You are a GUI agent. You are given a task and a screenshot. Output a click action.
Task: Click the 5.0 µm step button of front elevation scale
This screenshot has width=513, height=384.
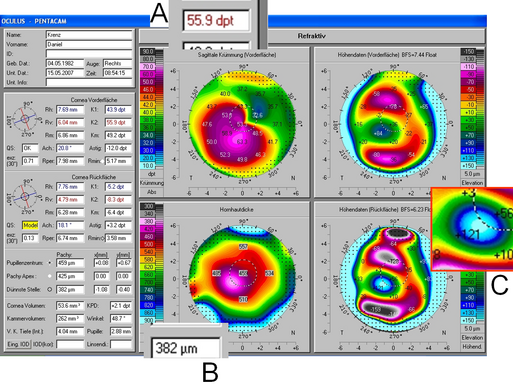(472, 174)
